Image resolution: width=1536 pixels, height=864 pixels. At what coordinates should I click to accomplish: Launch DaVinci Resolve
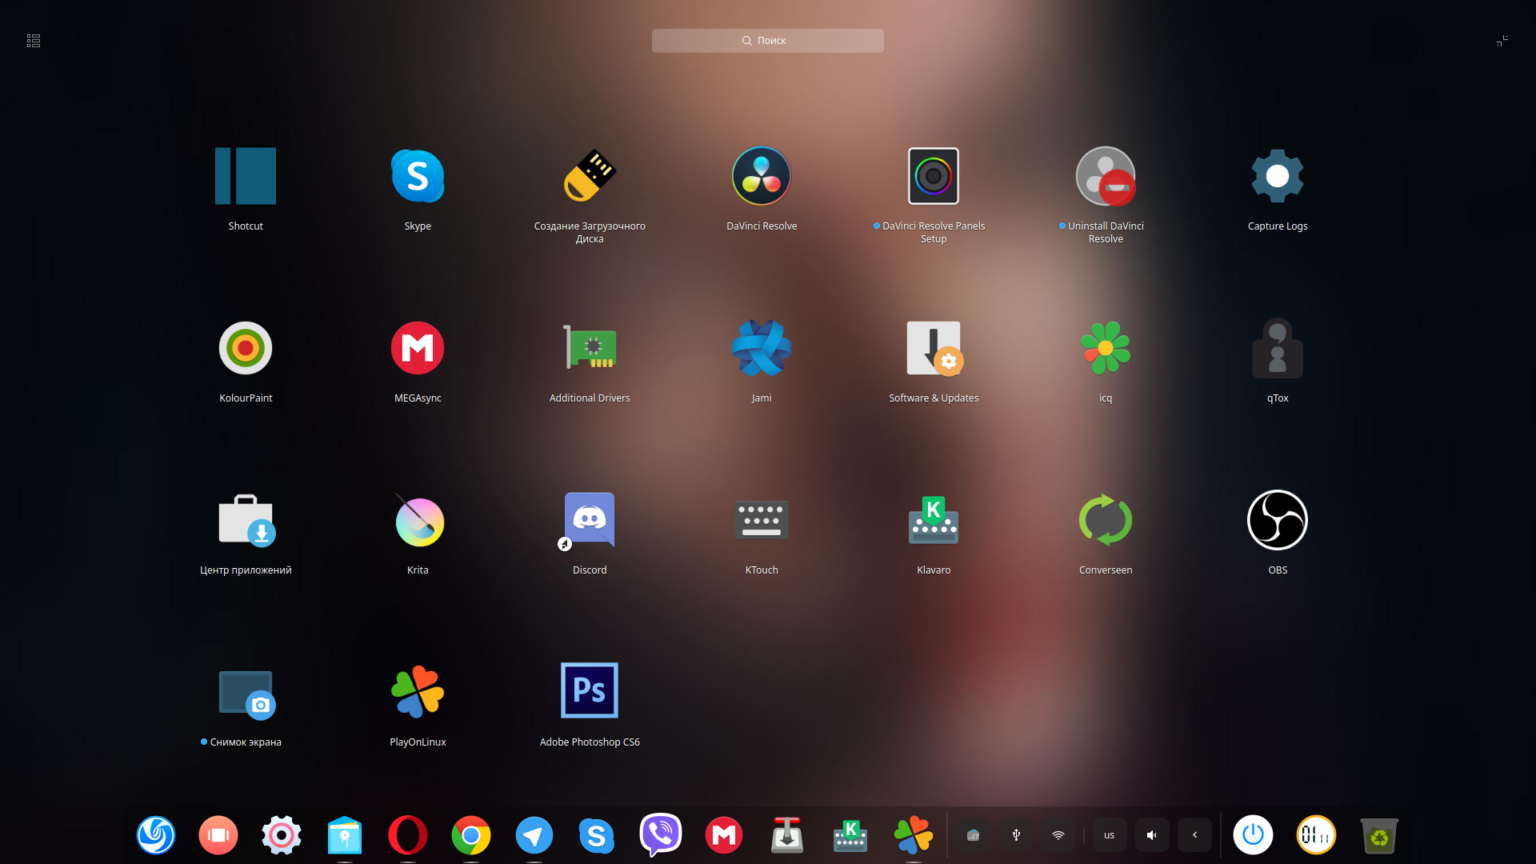click(x=762, y=177)
